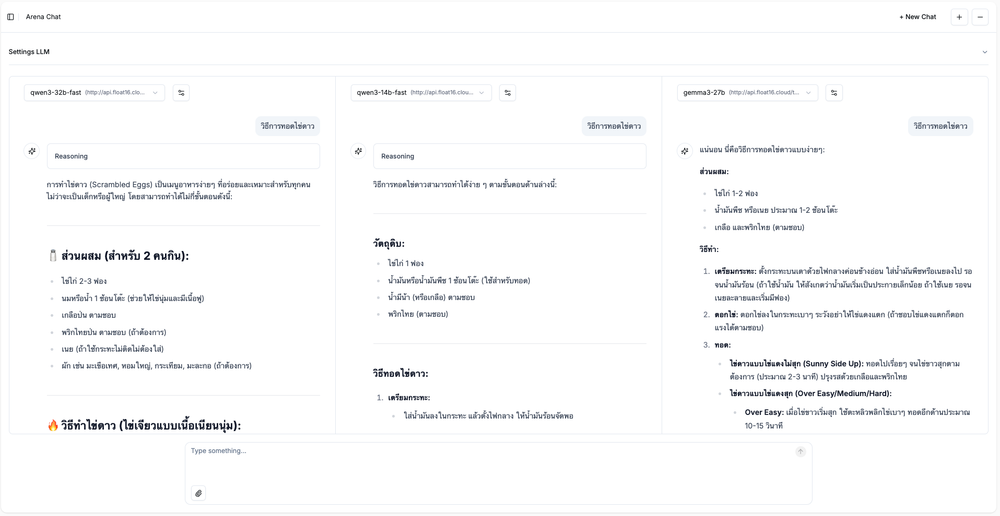Collapse the Settings LLM section chevron

(x=984, y=52)
